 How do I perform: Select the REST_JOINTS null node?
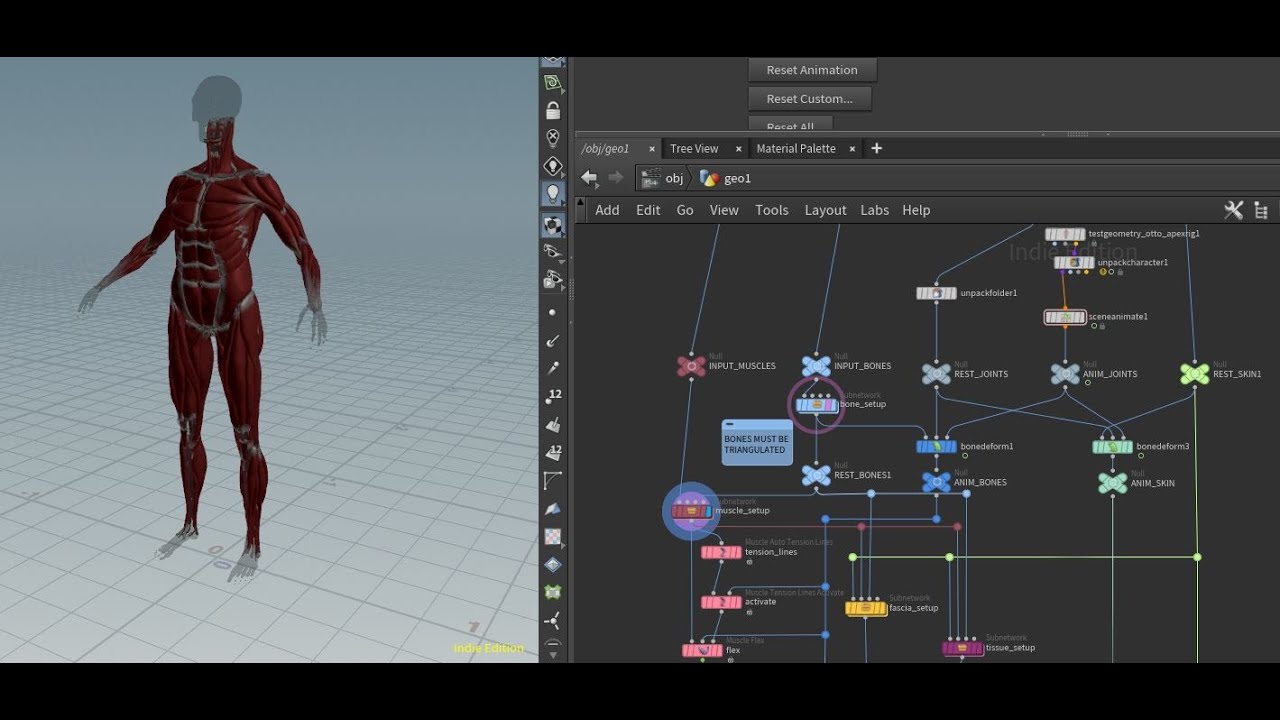936,374
